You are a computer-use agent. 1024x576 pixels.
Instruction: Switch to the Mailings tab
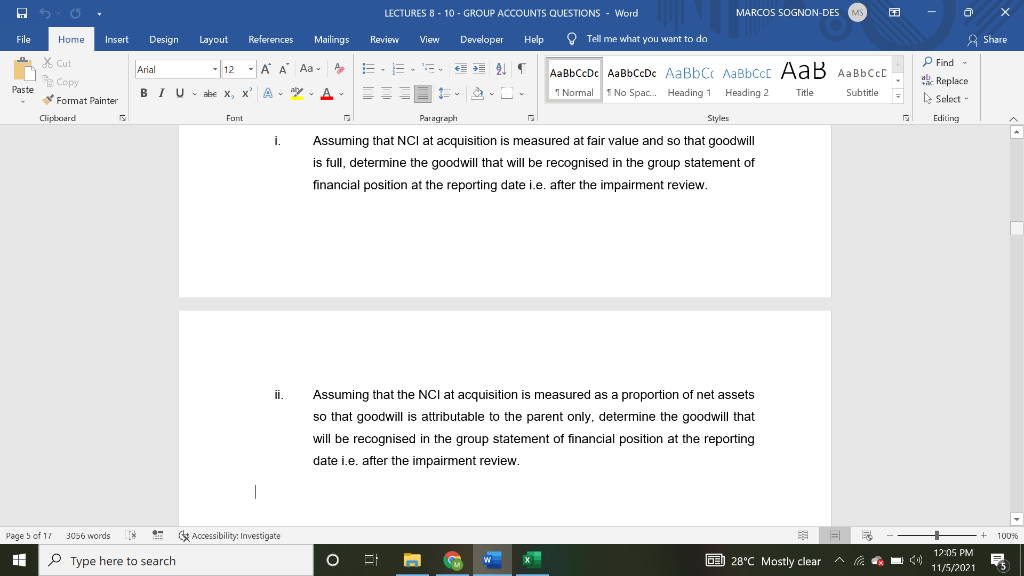pyautogui.click(x=331, y=40)
